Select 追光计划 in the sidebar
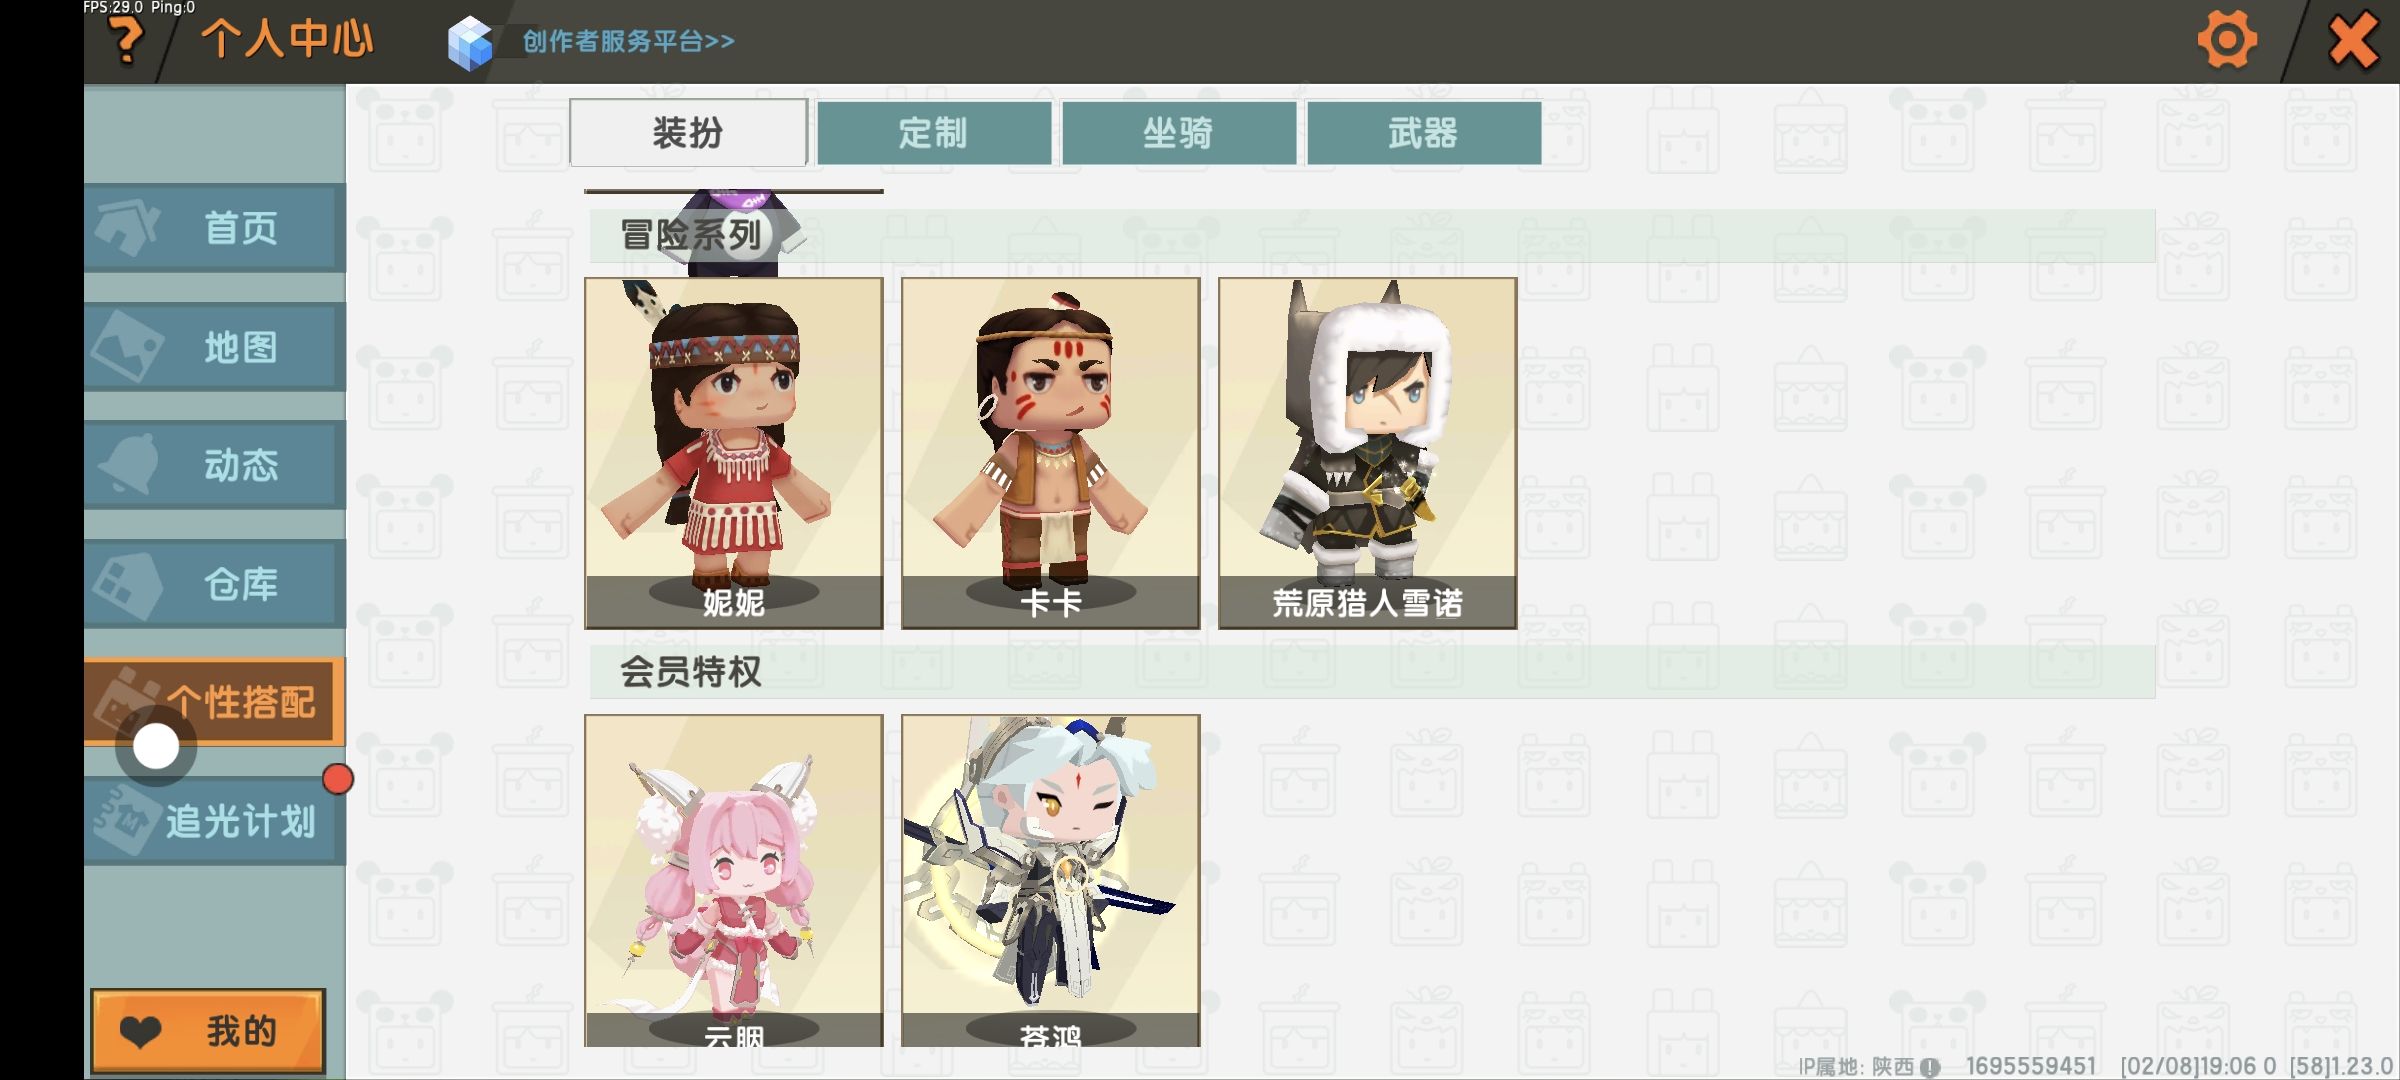 click(x=215, y=821)
